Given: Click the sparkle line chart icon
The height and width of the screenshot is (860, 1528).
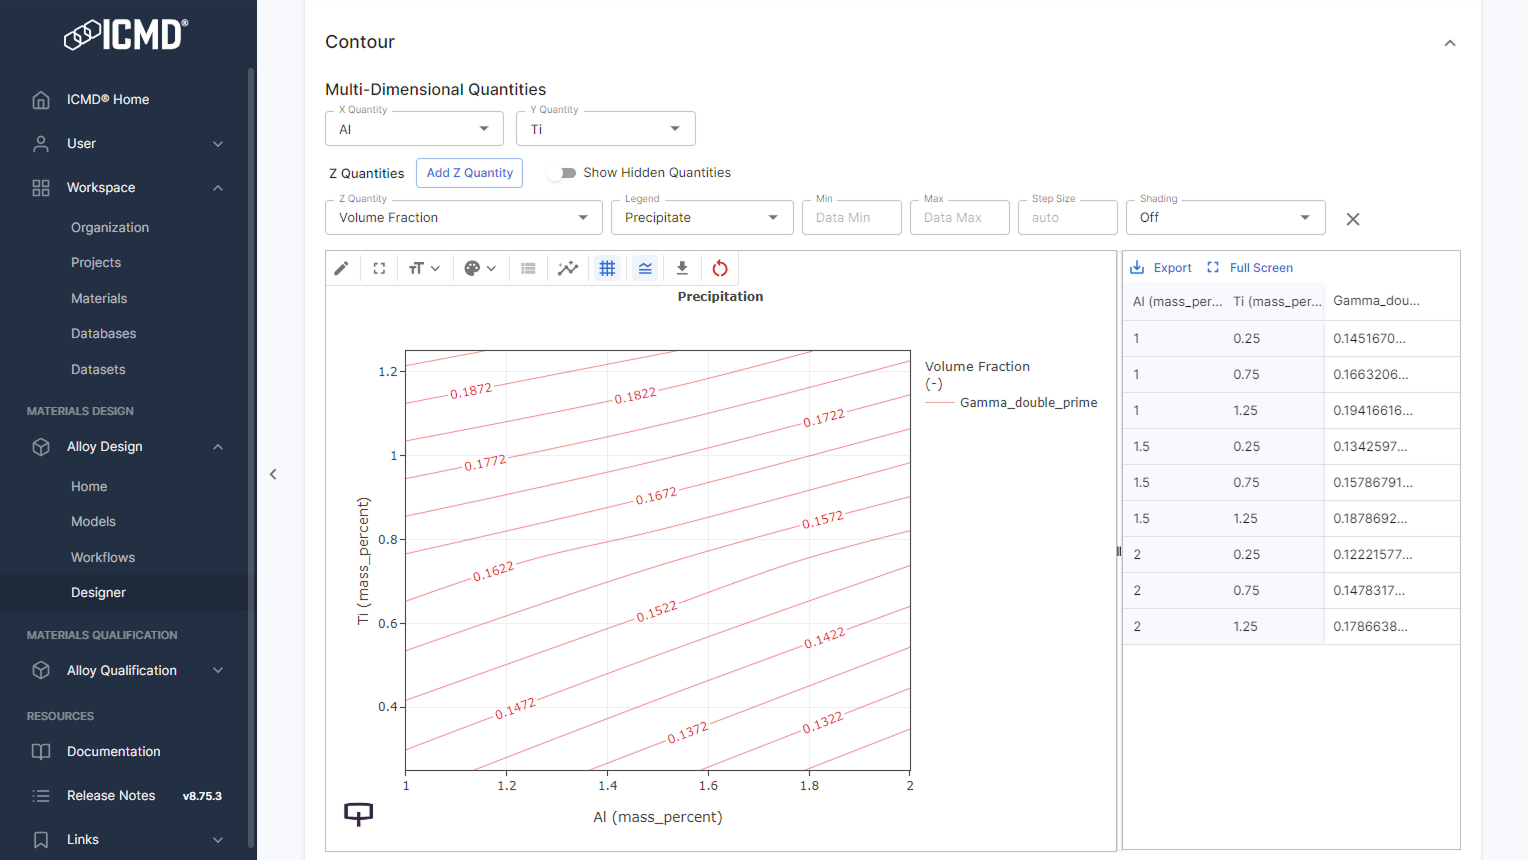Looking at the screenshot, I should [568, 268].
